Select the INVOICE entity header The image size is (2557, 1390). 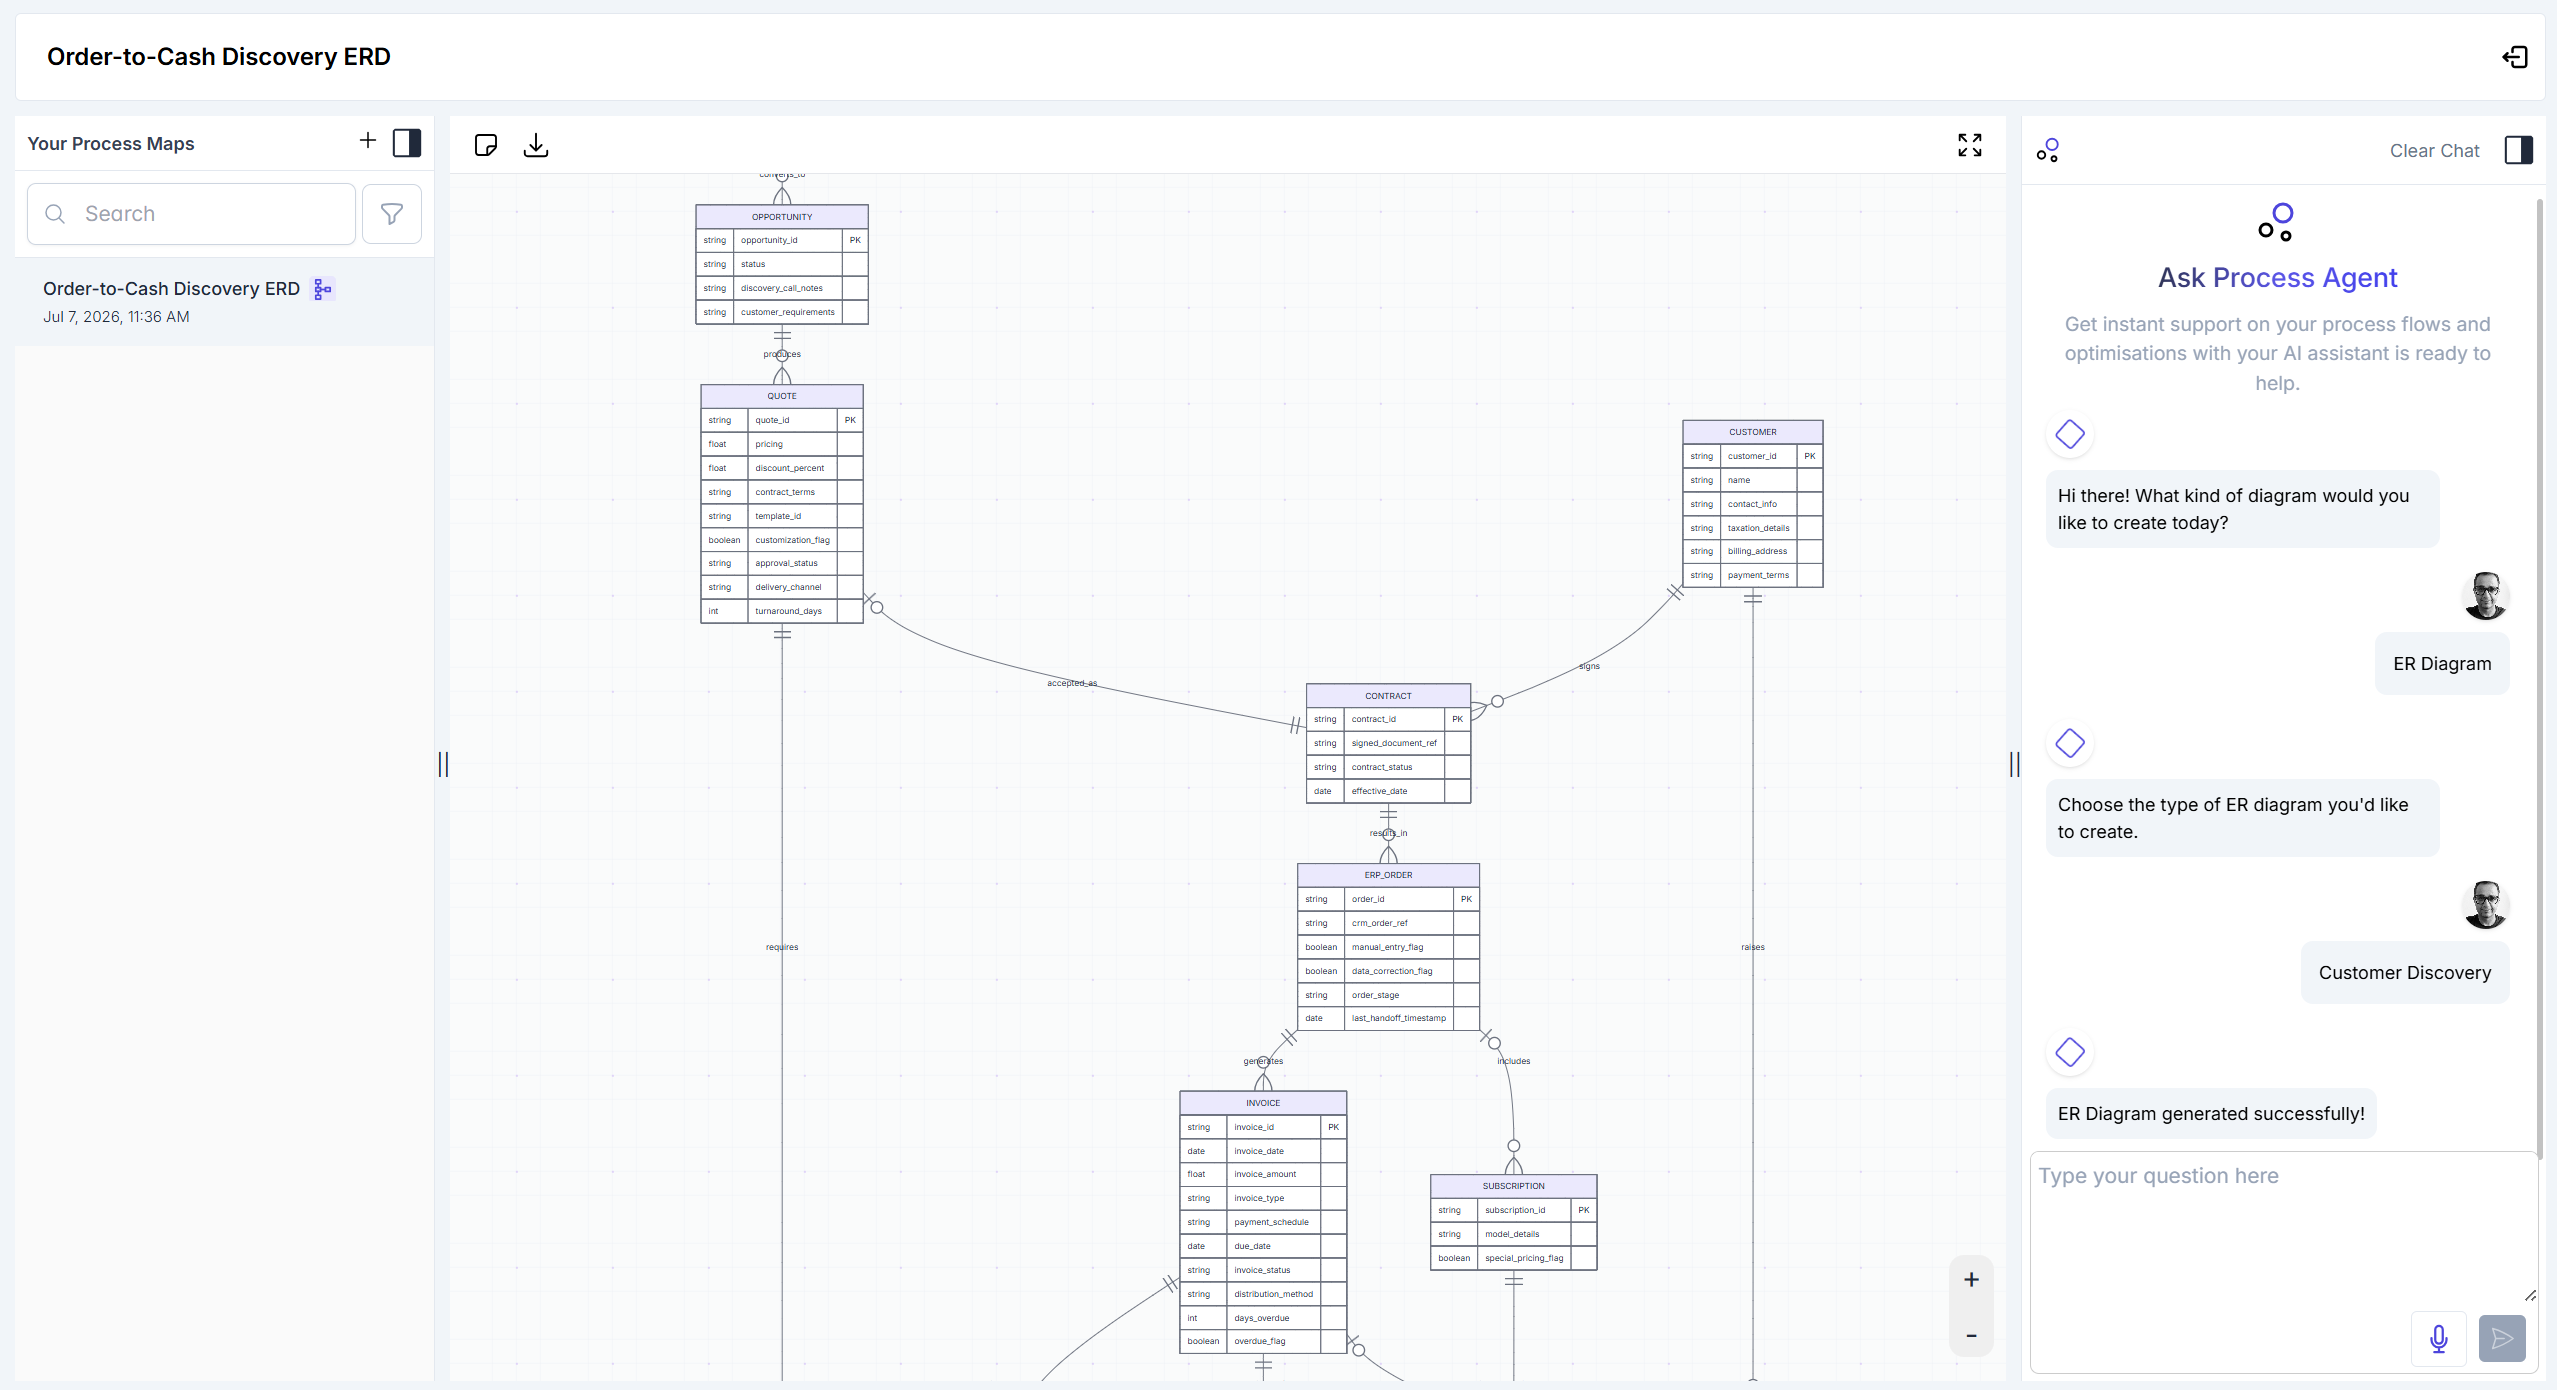coord(1263,1103)
